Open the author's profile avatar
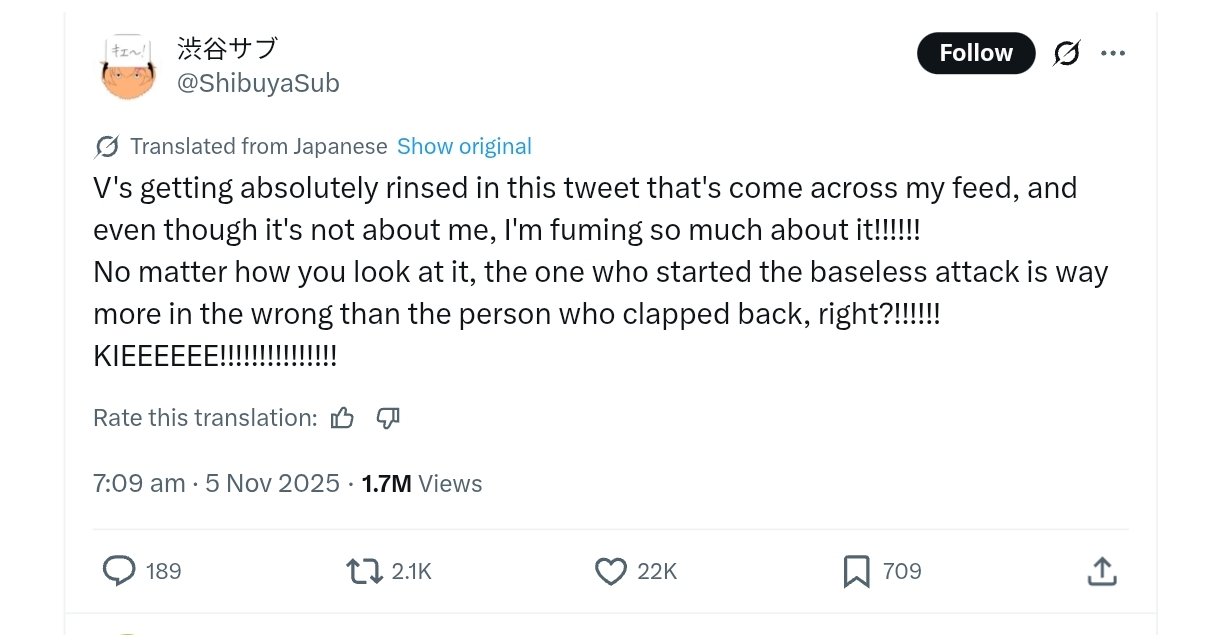The image size is (1220, 635). pyautogui.click(x=129, y=67)
